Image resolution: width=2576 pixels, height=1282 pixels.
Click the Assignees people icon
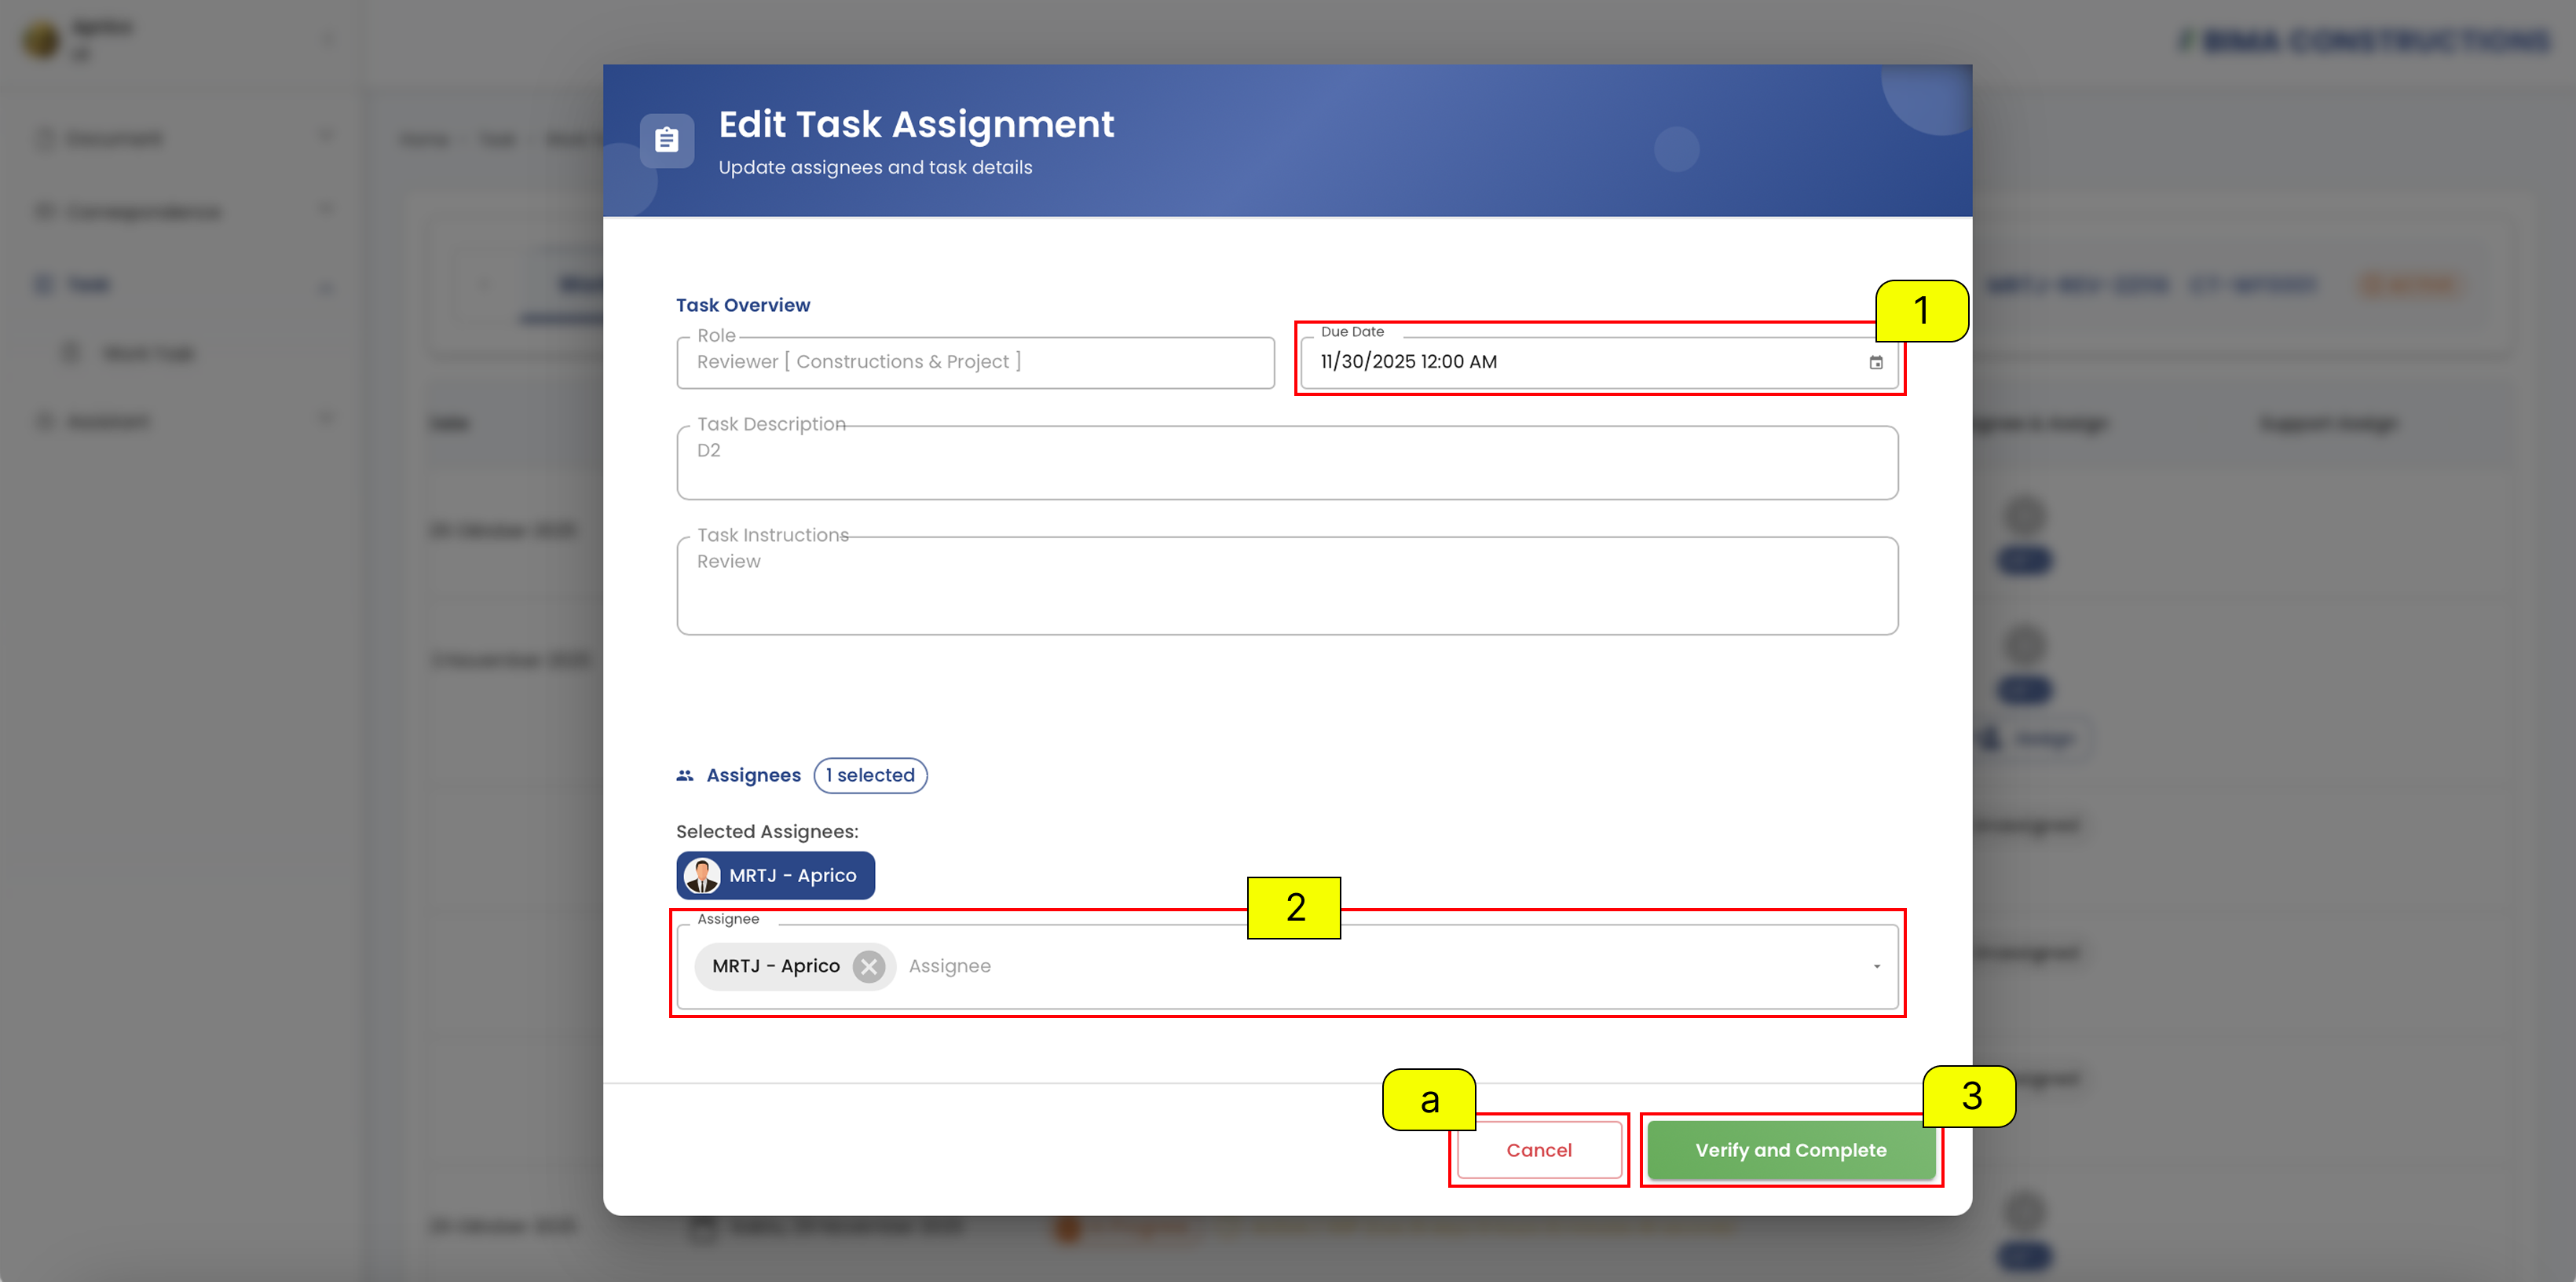685,775
